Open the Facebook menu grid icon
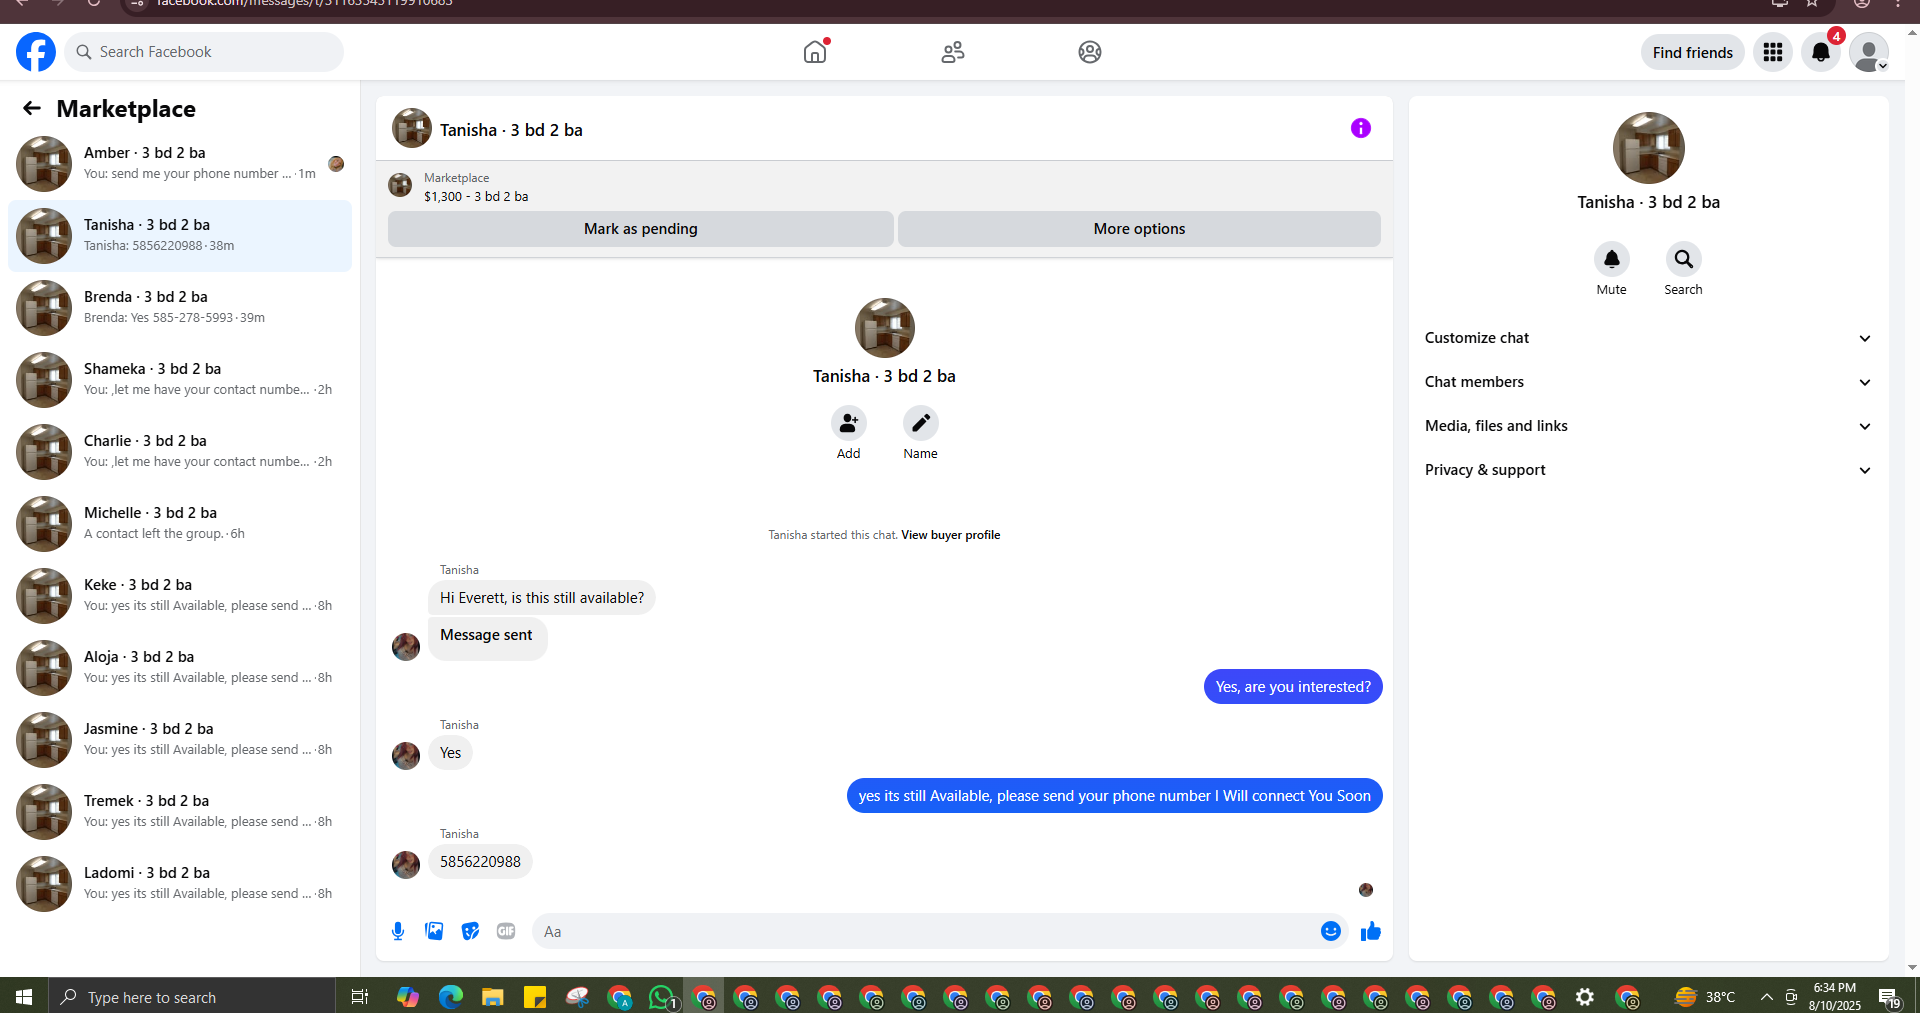Viewport: 1920px width, 1013px height. (1773, 52)
